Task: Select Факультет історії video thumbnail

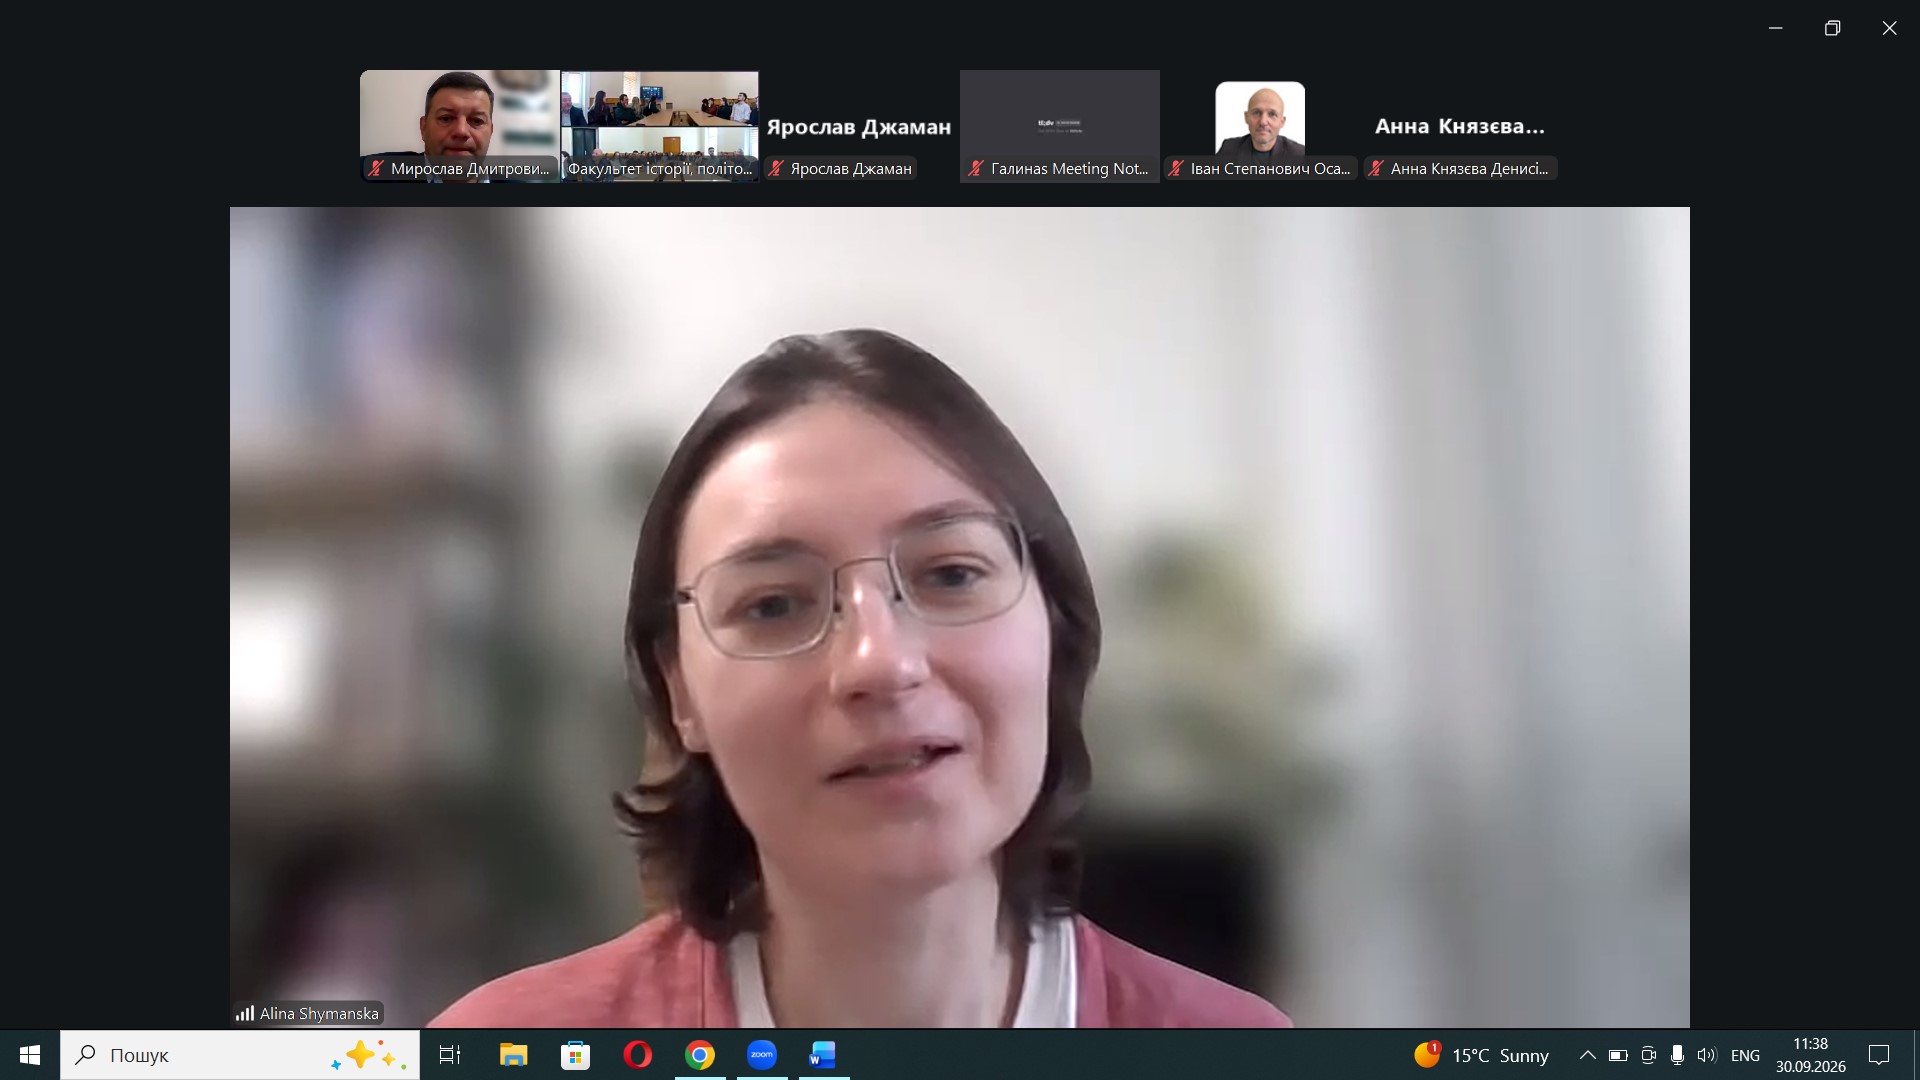Action: point(660,126)
